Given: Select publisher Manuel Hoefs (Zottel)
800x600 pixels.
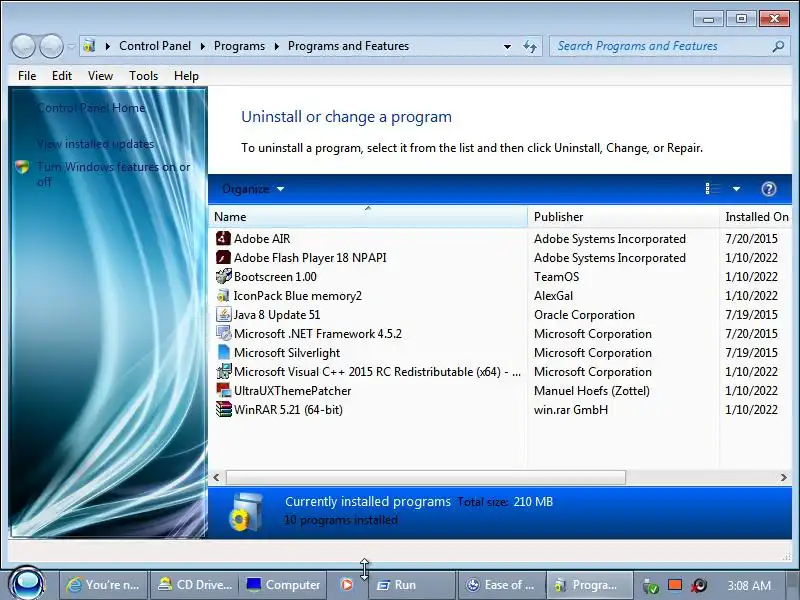Looking at the screenshot, I should point(592,391).
